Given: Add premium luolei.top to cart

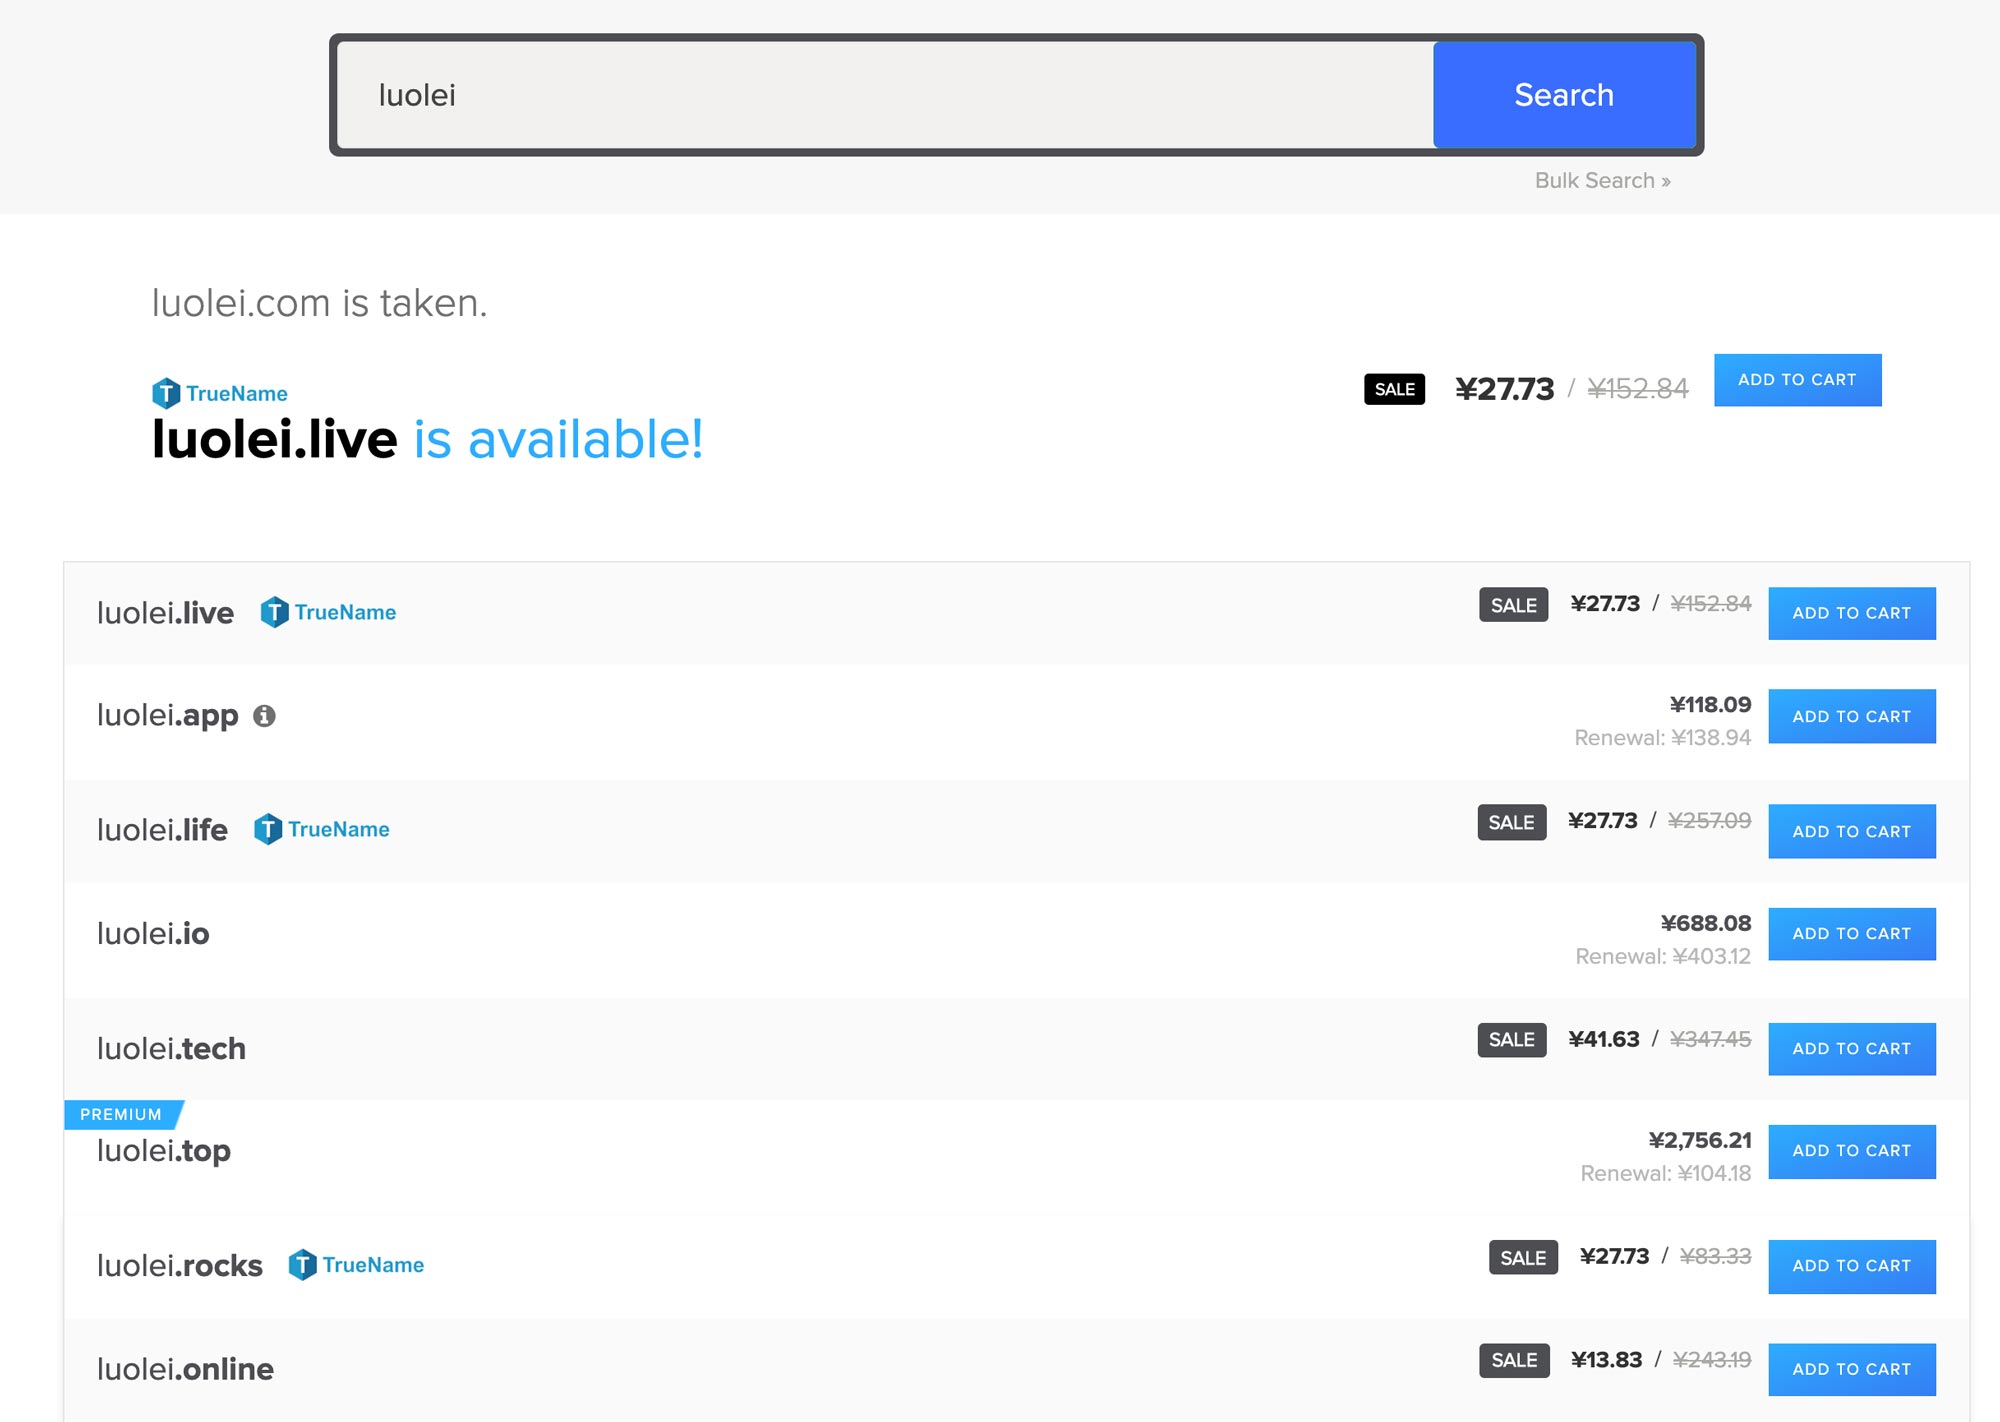Looking at the screenshot, I should [x=1851, y=1151].
